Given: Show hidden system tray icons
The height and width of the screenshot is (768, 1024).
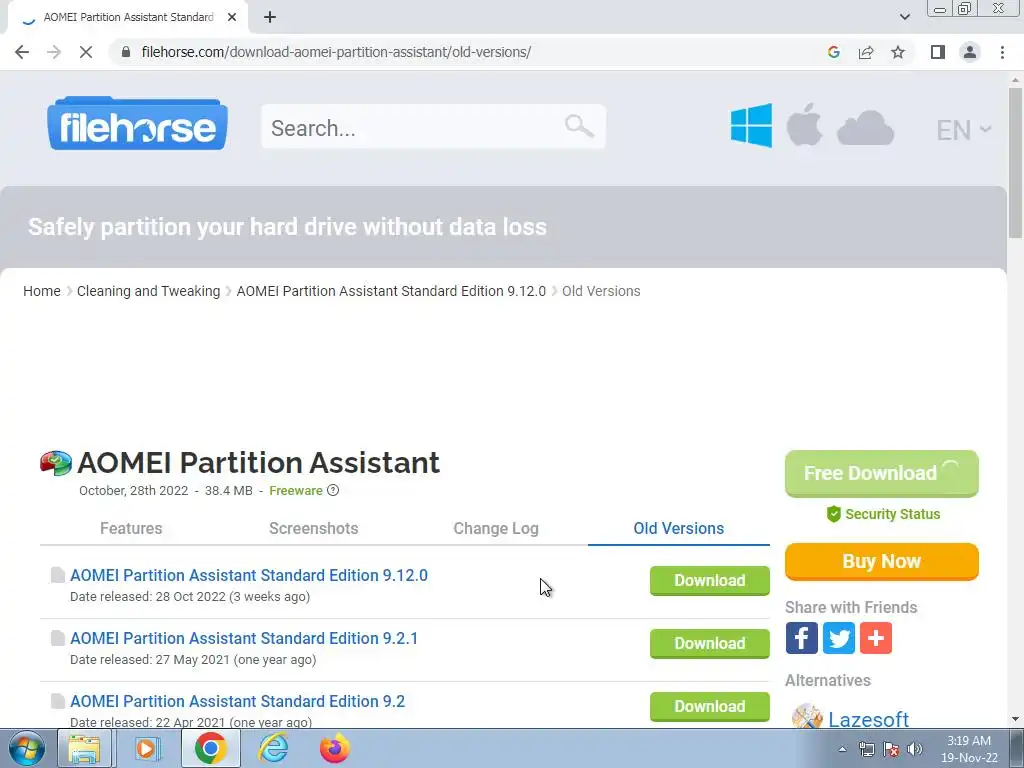Looking at the screenshot, I should point(842,749).
